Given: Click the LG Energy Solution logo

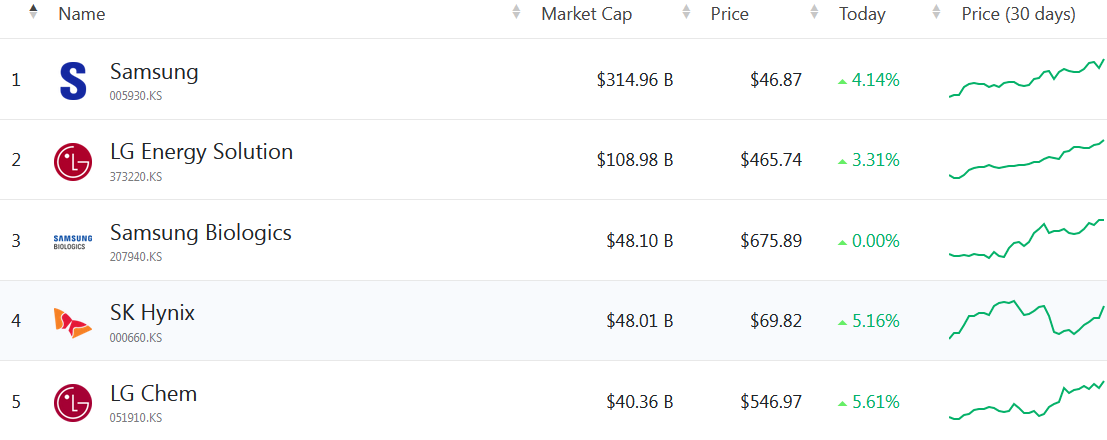Looking at the screenshot, I should 73,161.
